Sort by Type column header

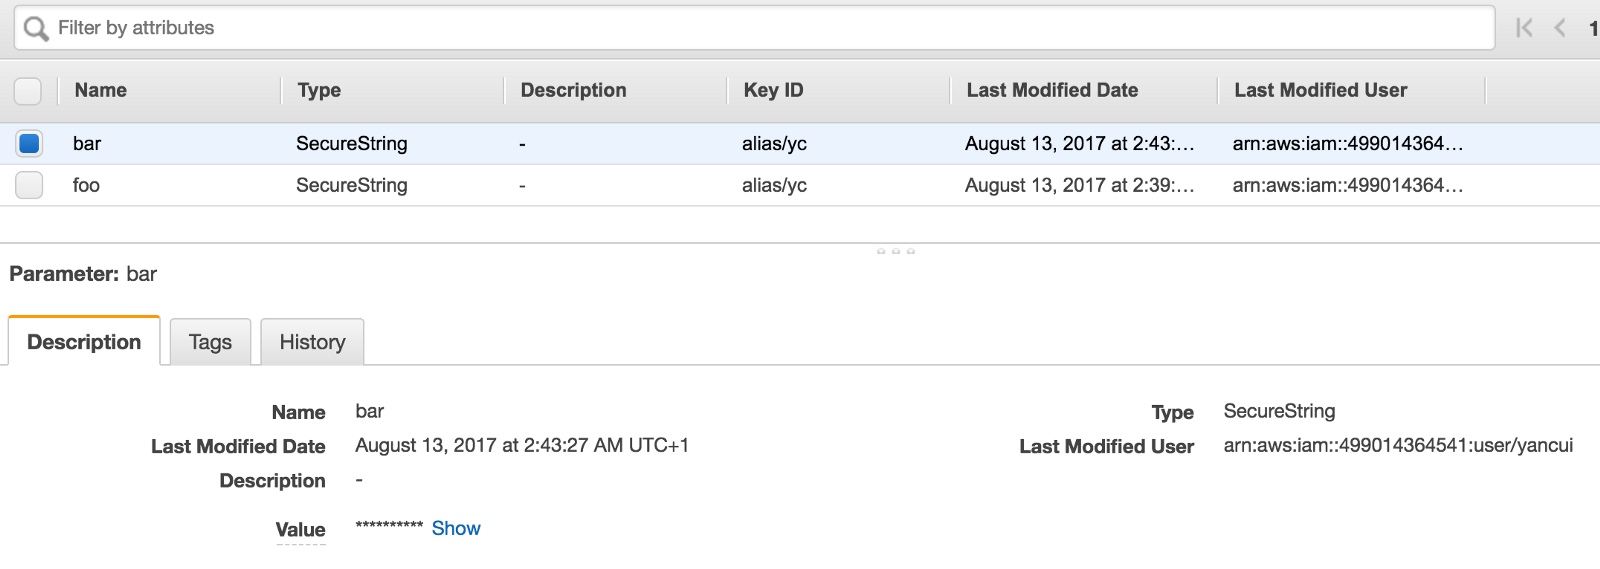pyautogui.click(x=319, y=90)
